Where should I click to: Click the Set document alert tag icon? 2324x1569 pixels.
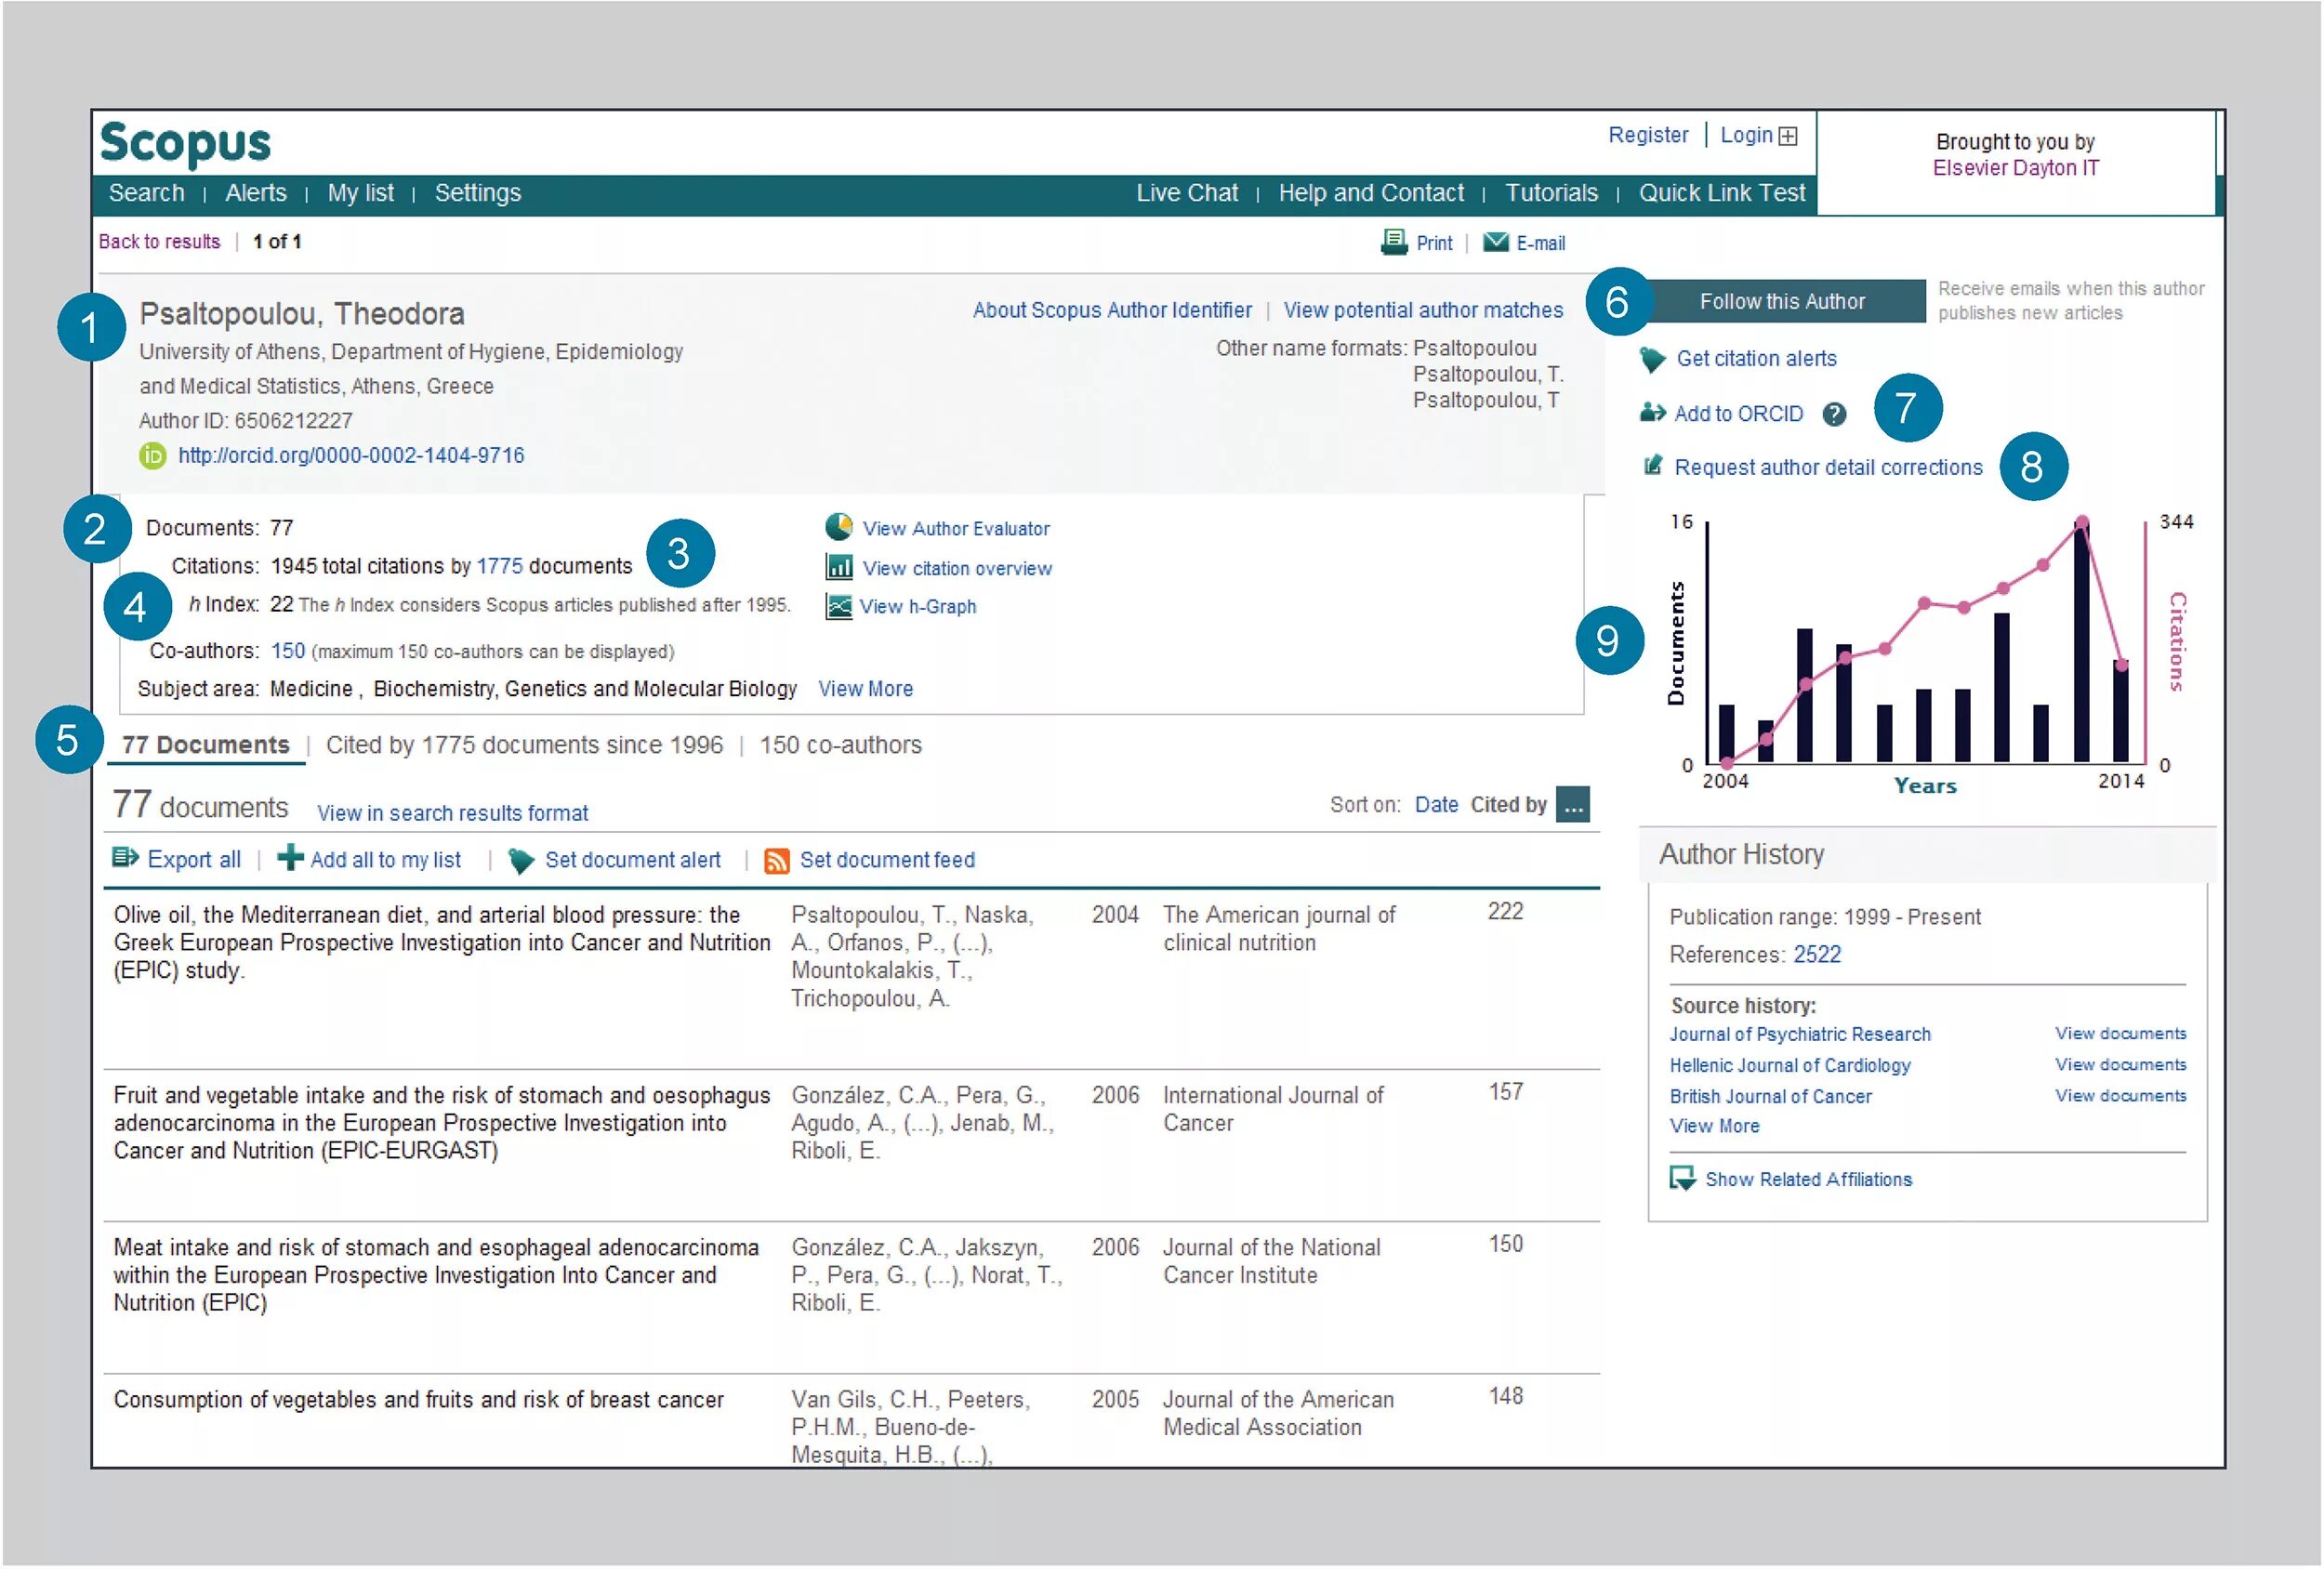coord(521,860)
